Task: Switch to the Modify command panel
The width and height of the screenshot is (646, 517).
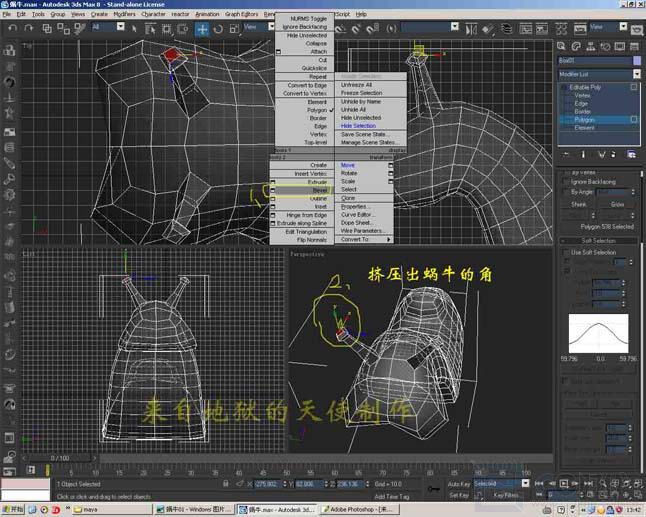Action: (576, 46)
